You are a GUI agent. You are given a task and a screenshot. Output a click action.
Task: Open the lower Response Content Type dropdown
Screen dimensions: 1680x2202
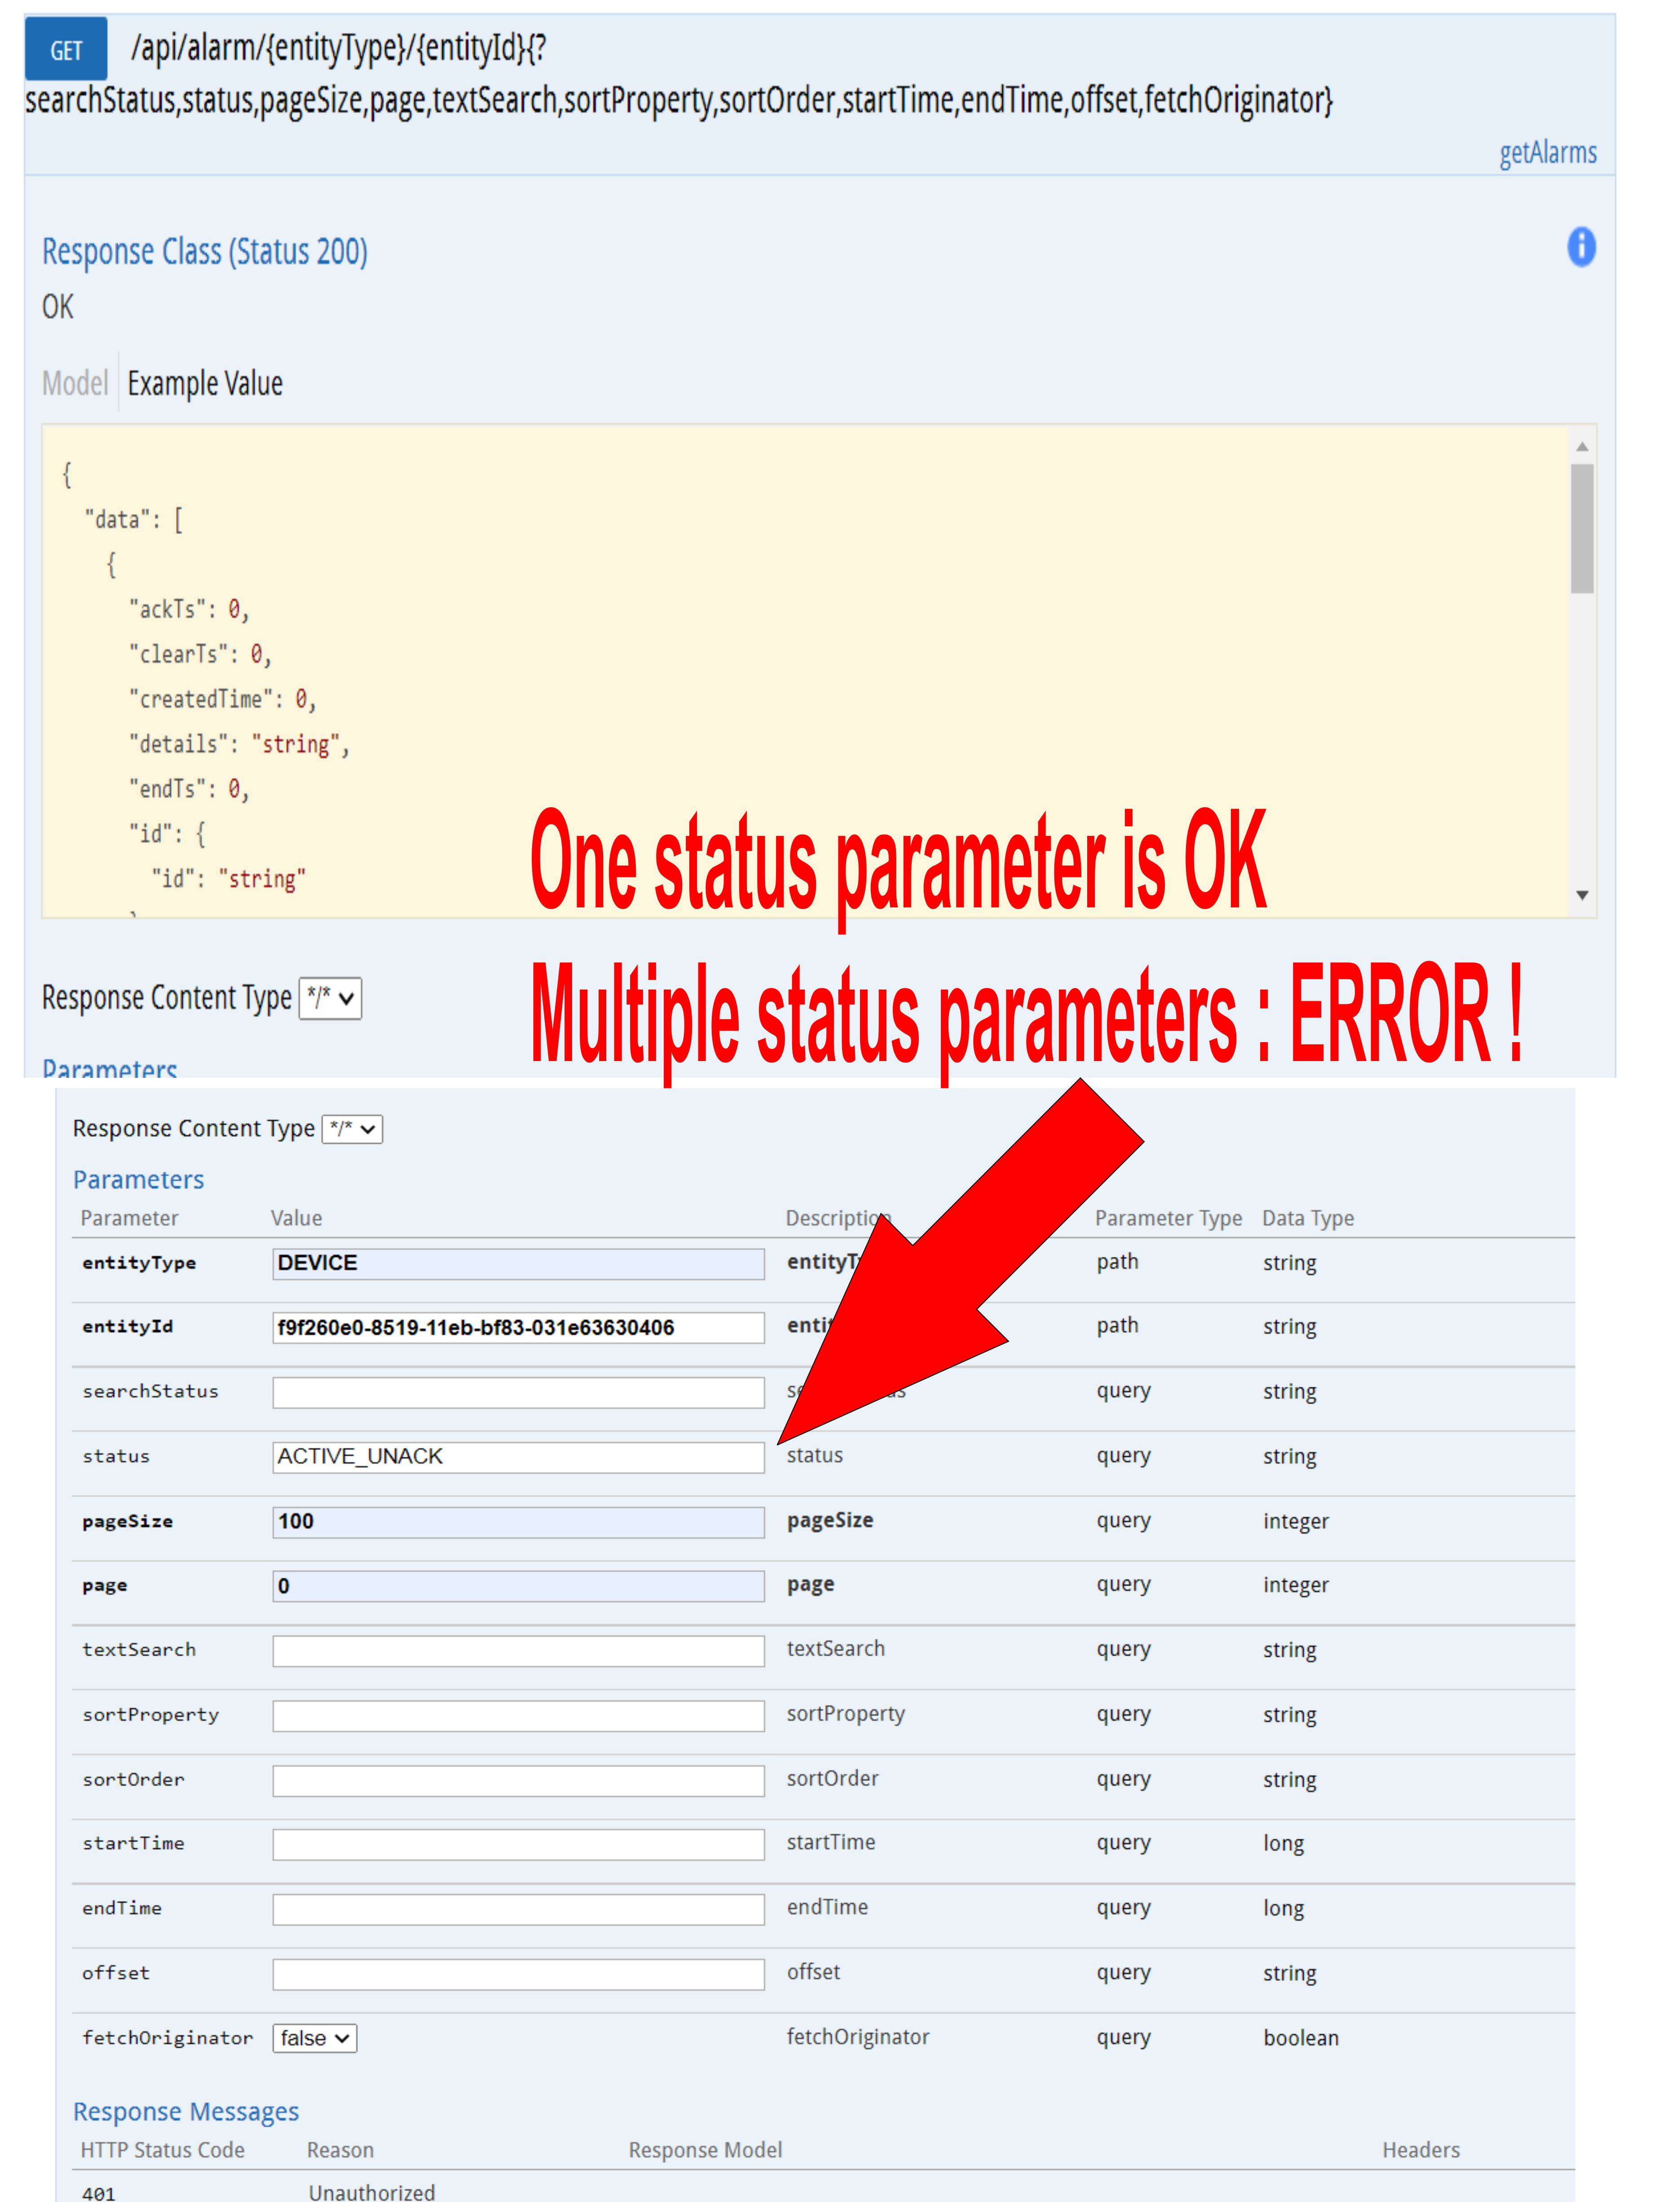point(352,1129)
